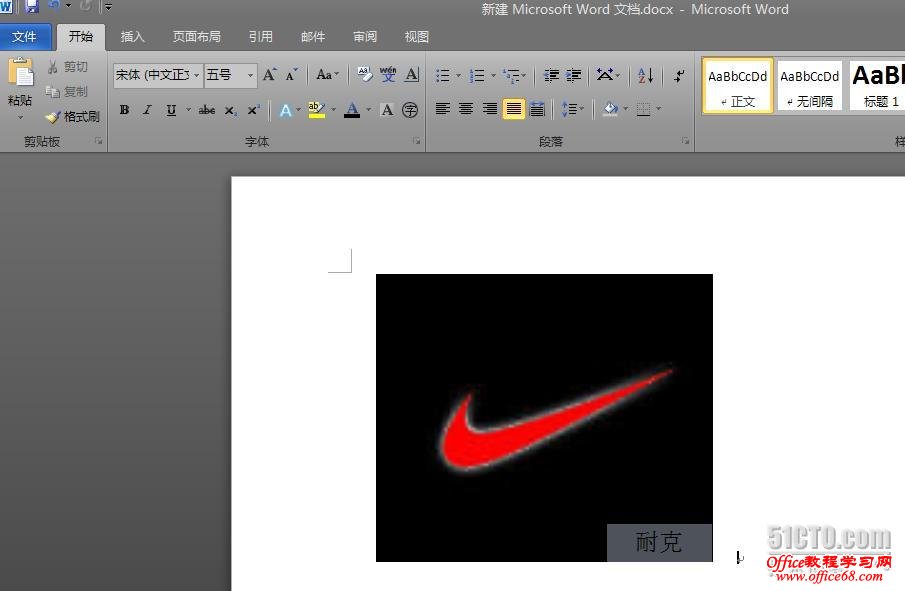Viewport: 905px width, 591px height.
Task: Click the strikethrough formatting icon
Action: [206, 110]
